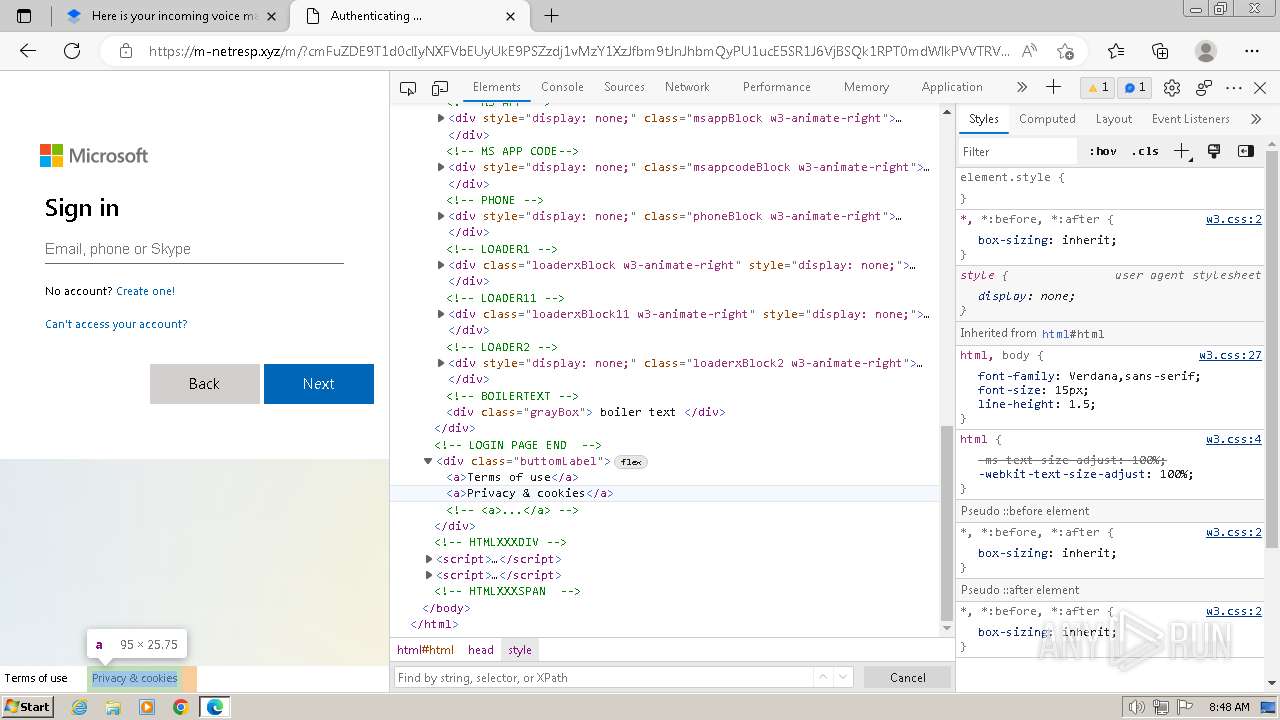Click Can't access your account link
Screen dimensions: 1280x720
click(116, 324)
